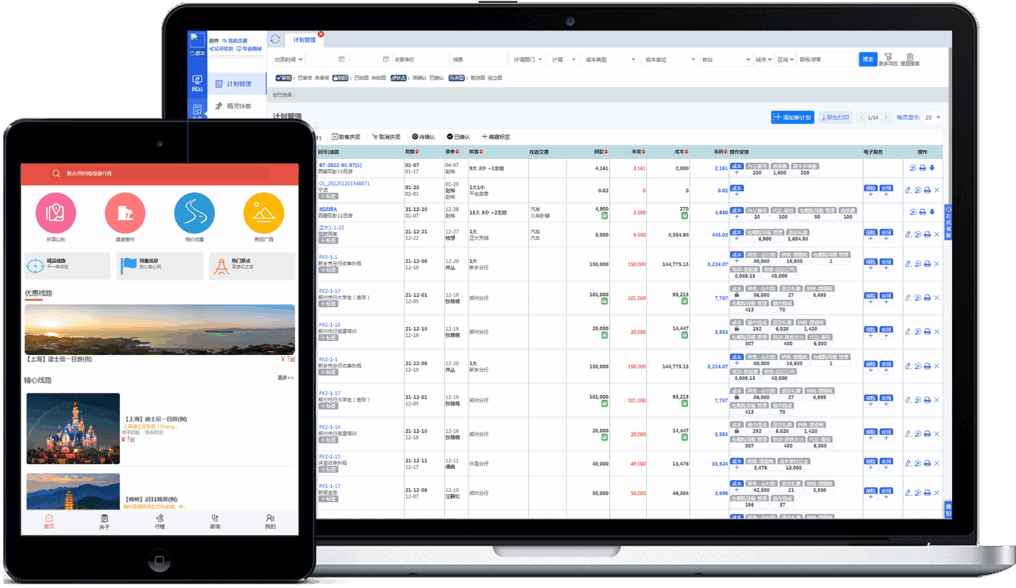Go to the next page of results

886,117
